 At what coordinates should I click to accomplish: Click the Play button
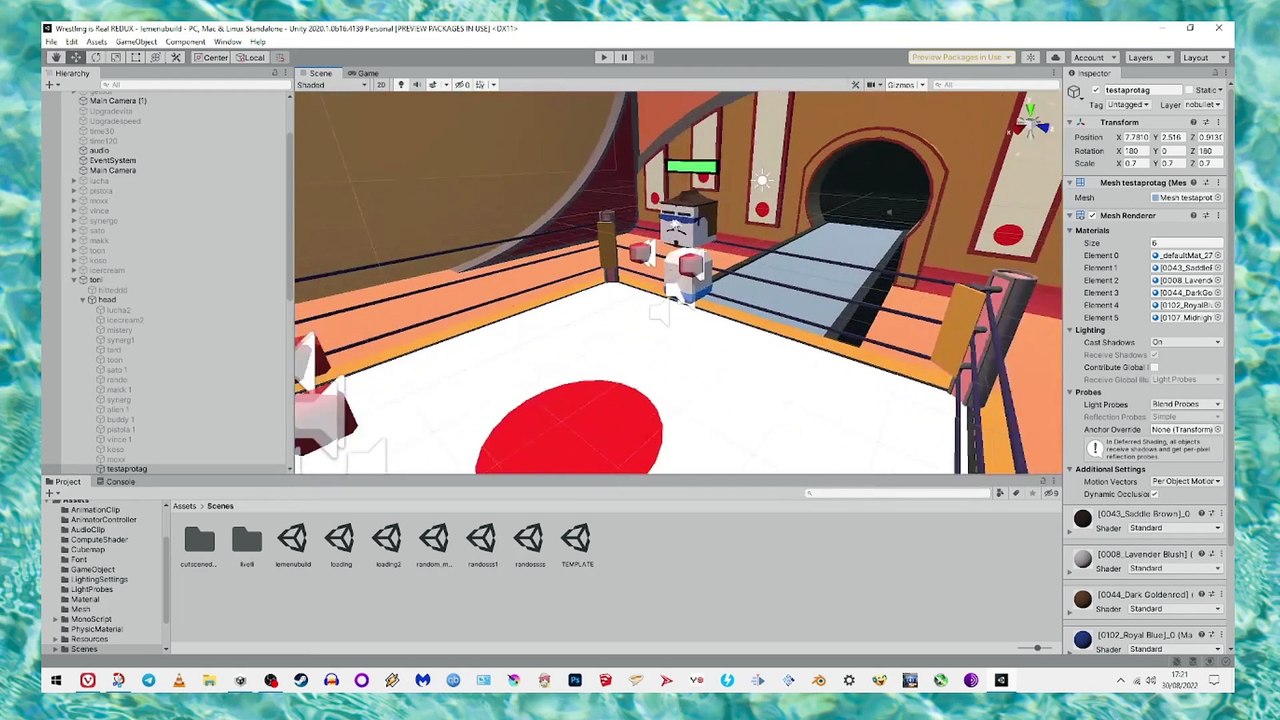(x=603, y=57)
